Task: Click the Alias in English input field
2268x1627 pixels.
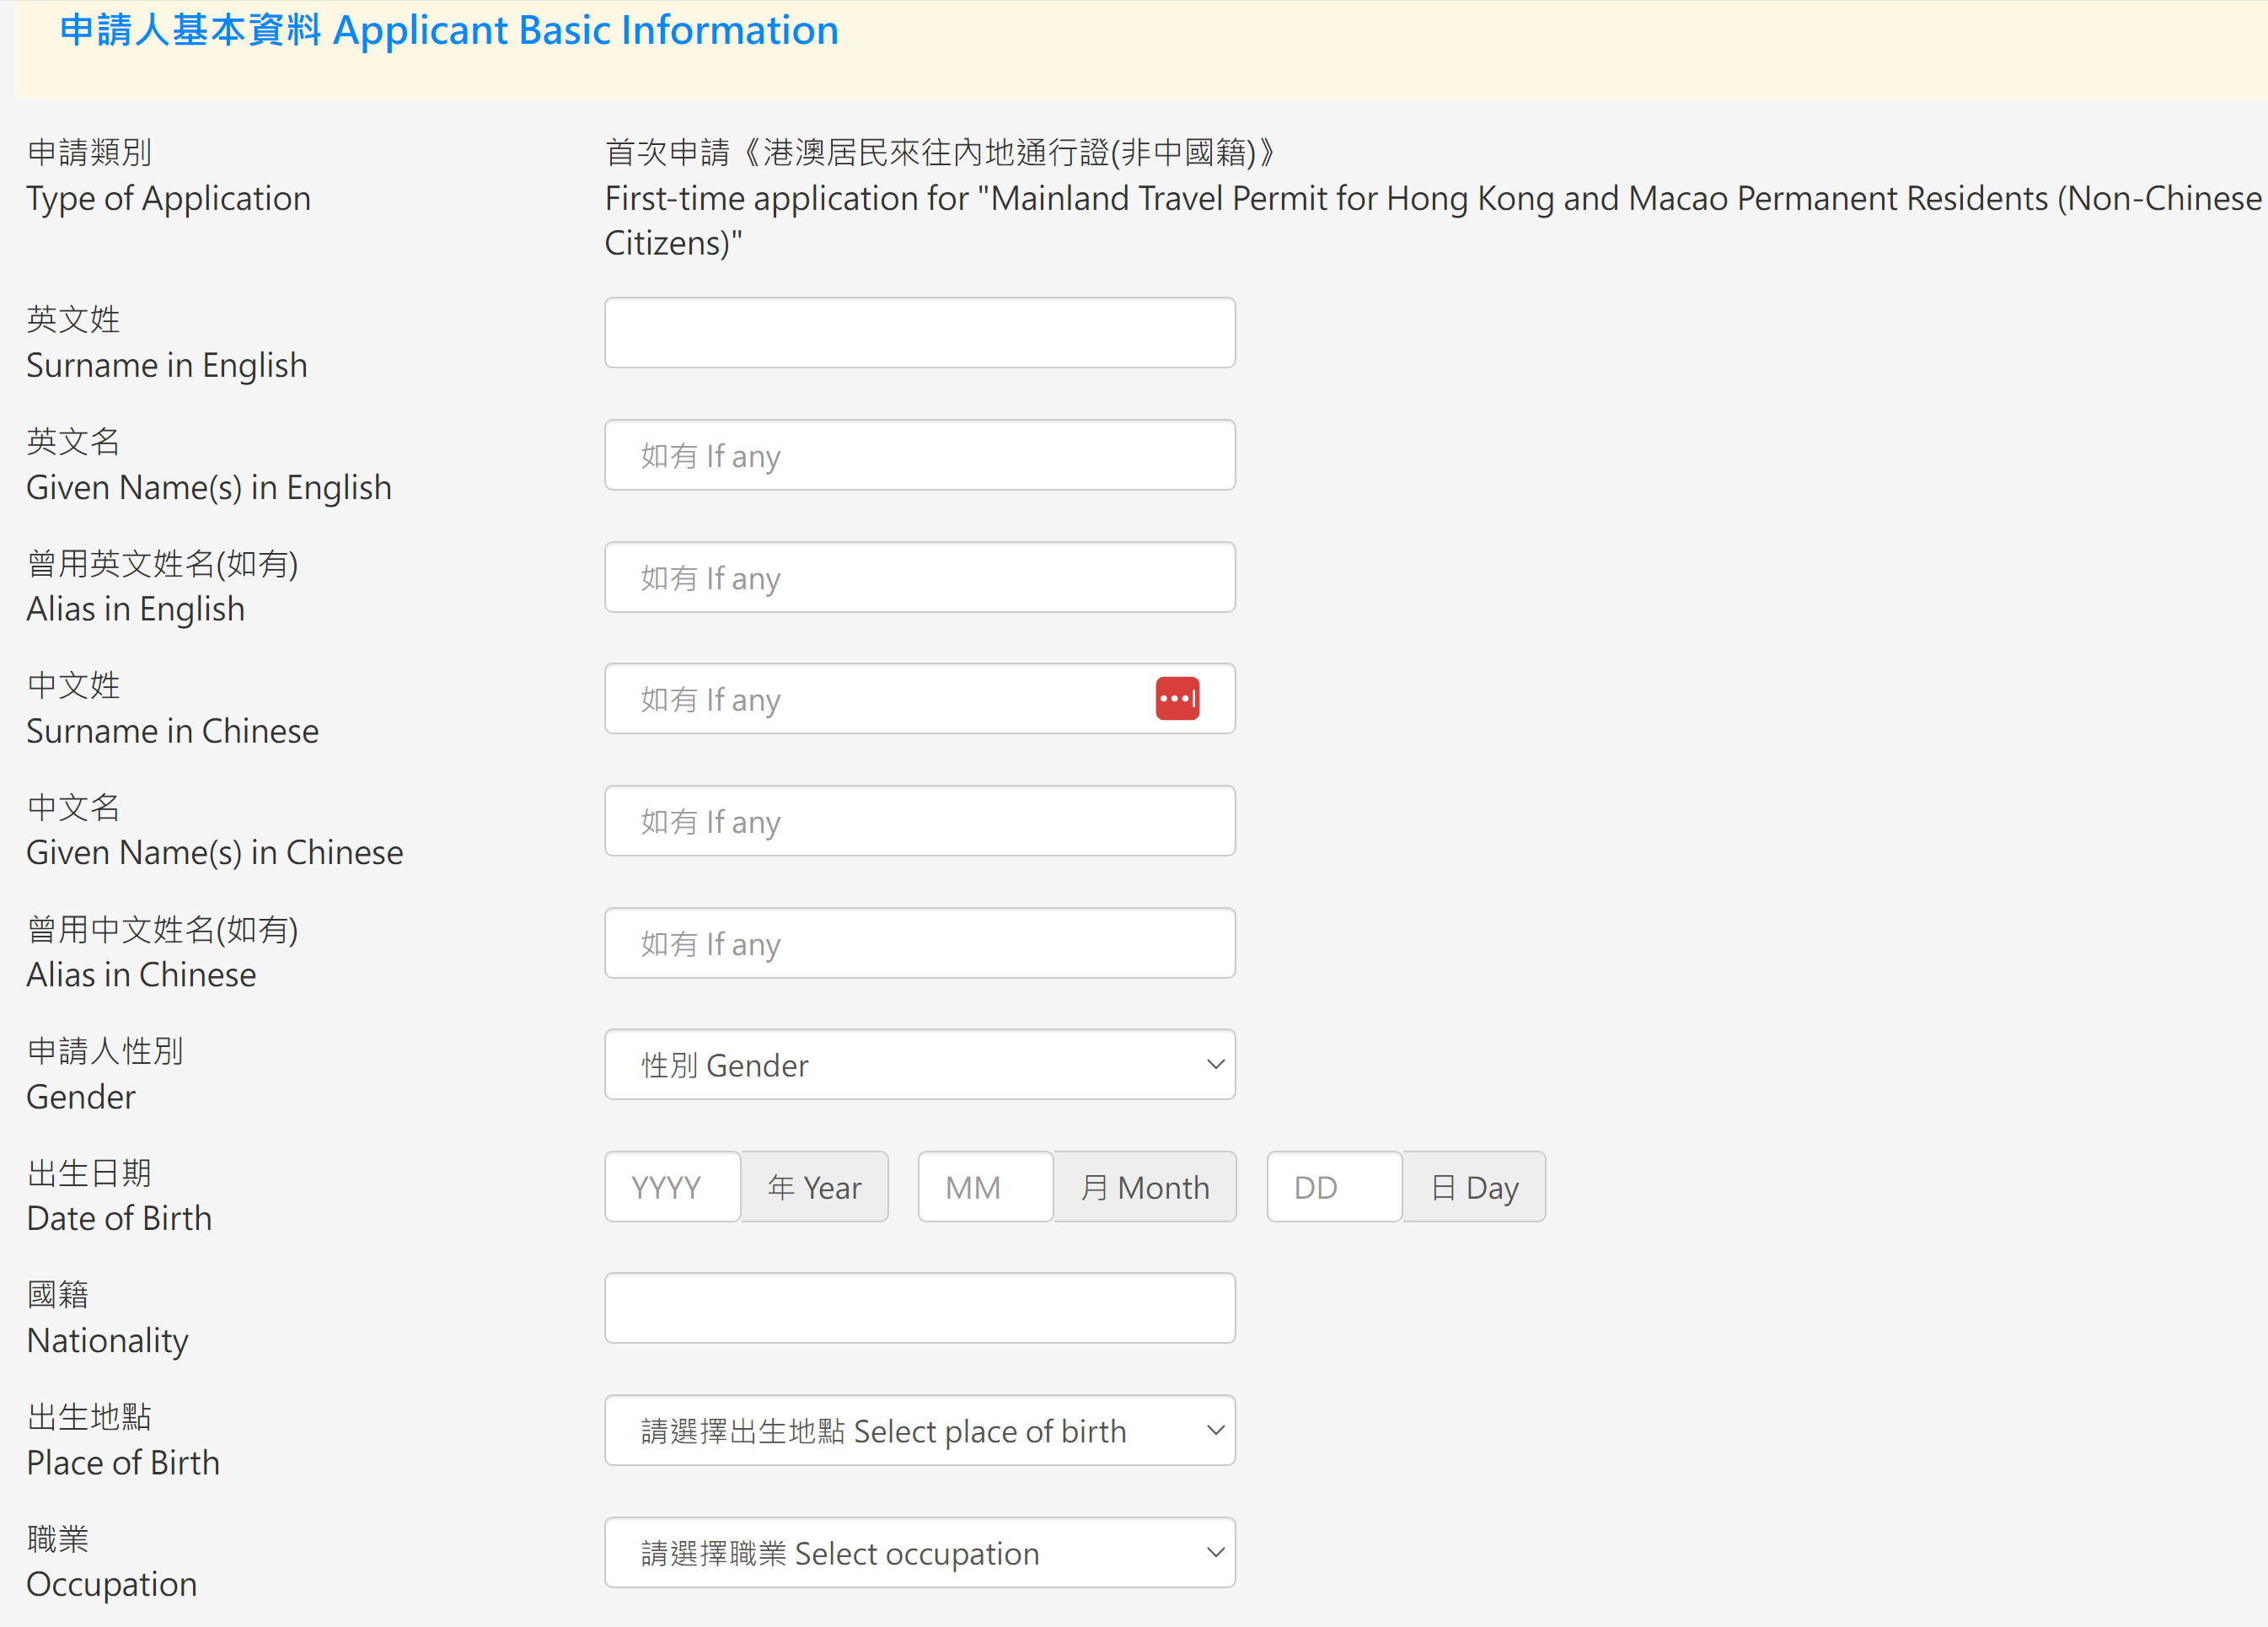Action: pos(920,577)
